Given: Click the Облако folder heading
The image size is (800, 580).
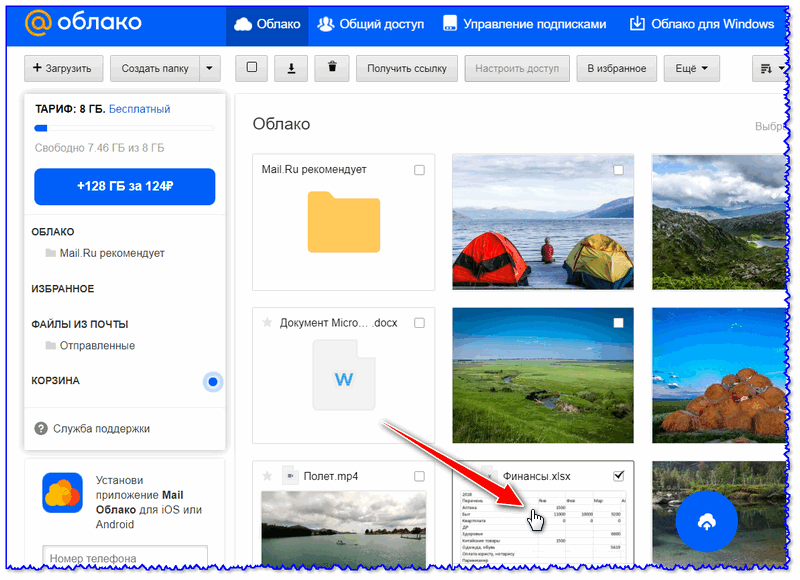Looking at the screenshot, I should (x=281, y=124).
